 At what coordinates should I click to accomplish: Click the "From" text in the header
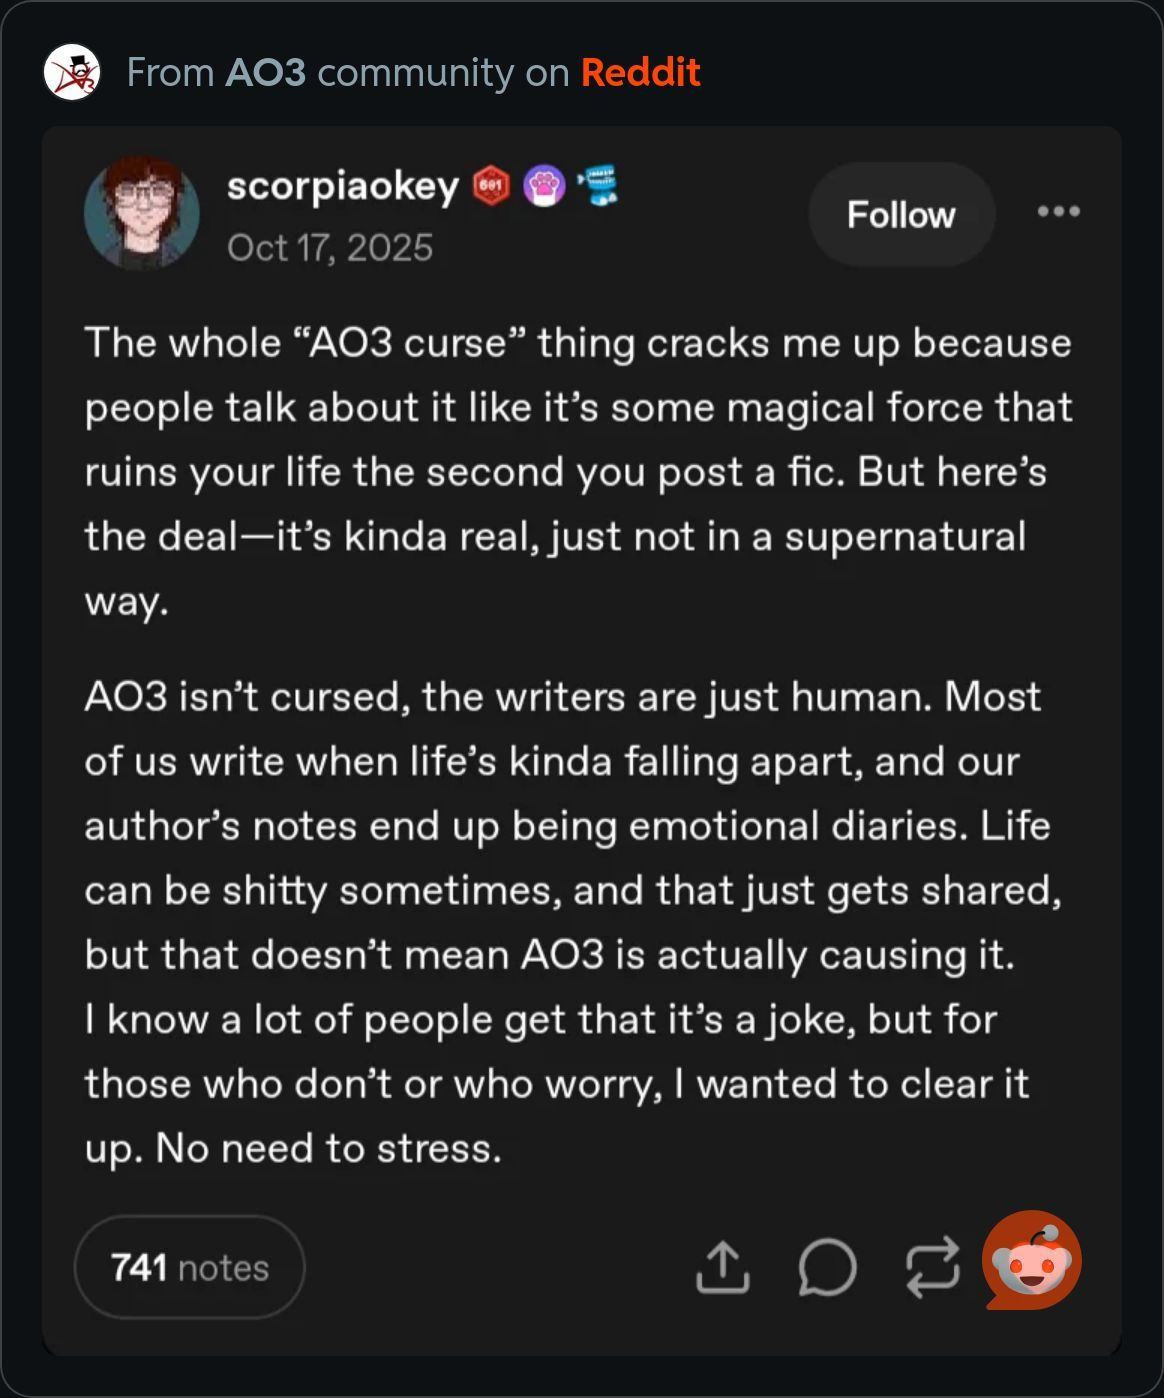170,73
